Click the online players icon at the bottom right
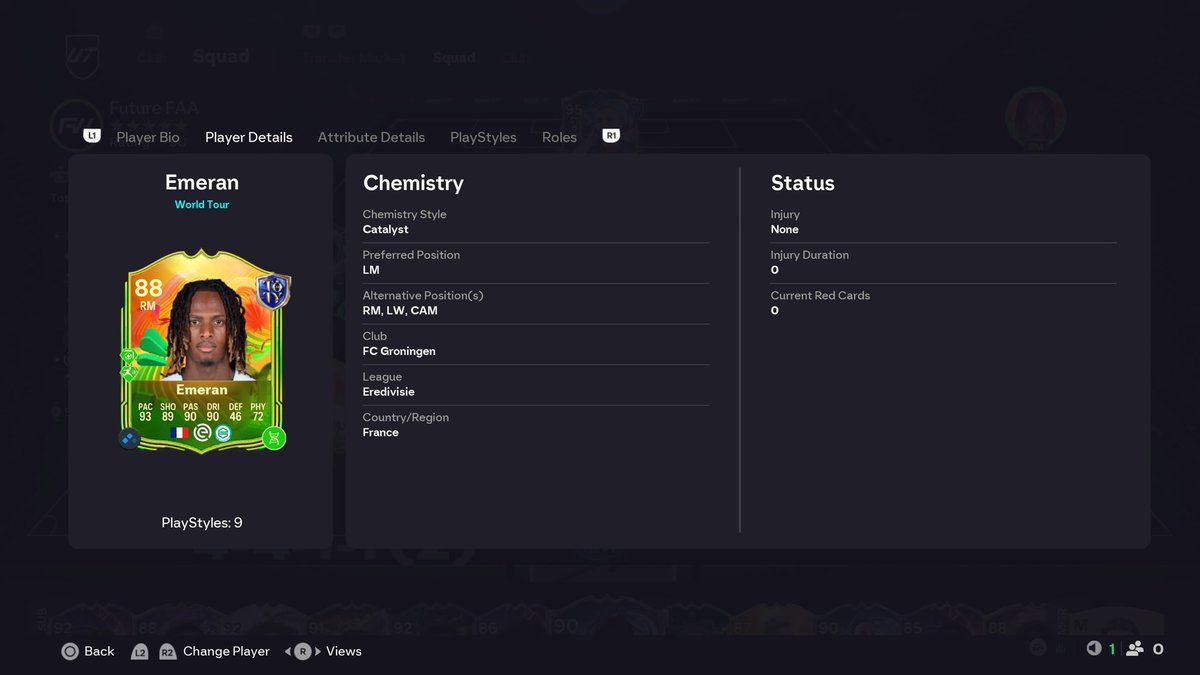 click(x=1135, y=648)
